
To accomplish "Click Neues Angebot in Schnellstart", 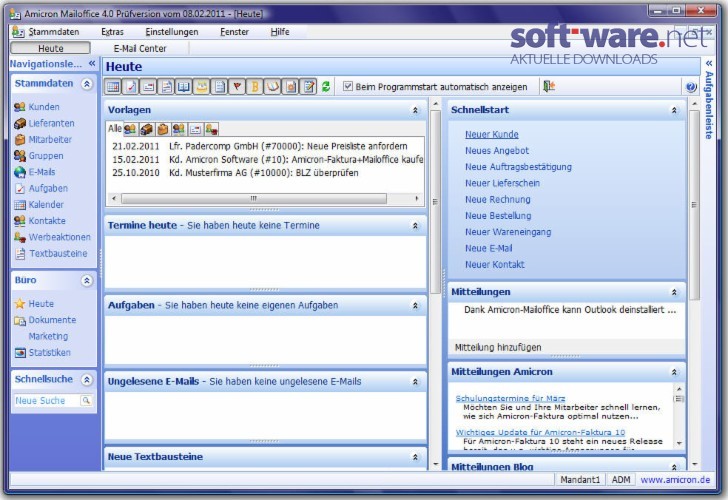I will click(x=497, y=150).
